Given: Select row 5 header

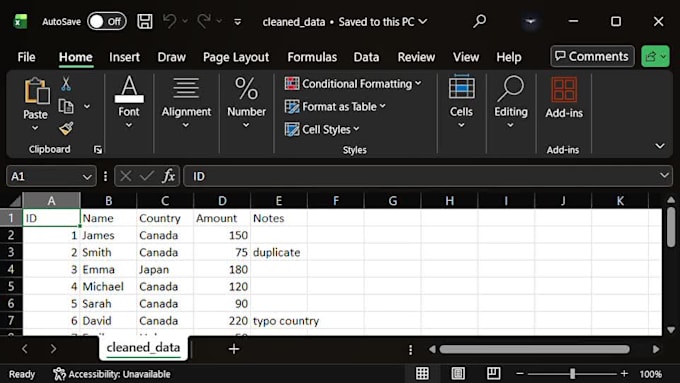Looking at the screenshot, I should (11, 286).
